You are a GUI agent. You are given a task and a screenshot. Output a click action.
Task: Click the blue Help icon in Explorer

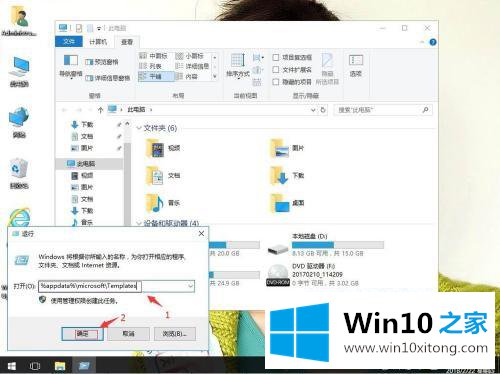point(433,42)
